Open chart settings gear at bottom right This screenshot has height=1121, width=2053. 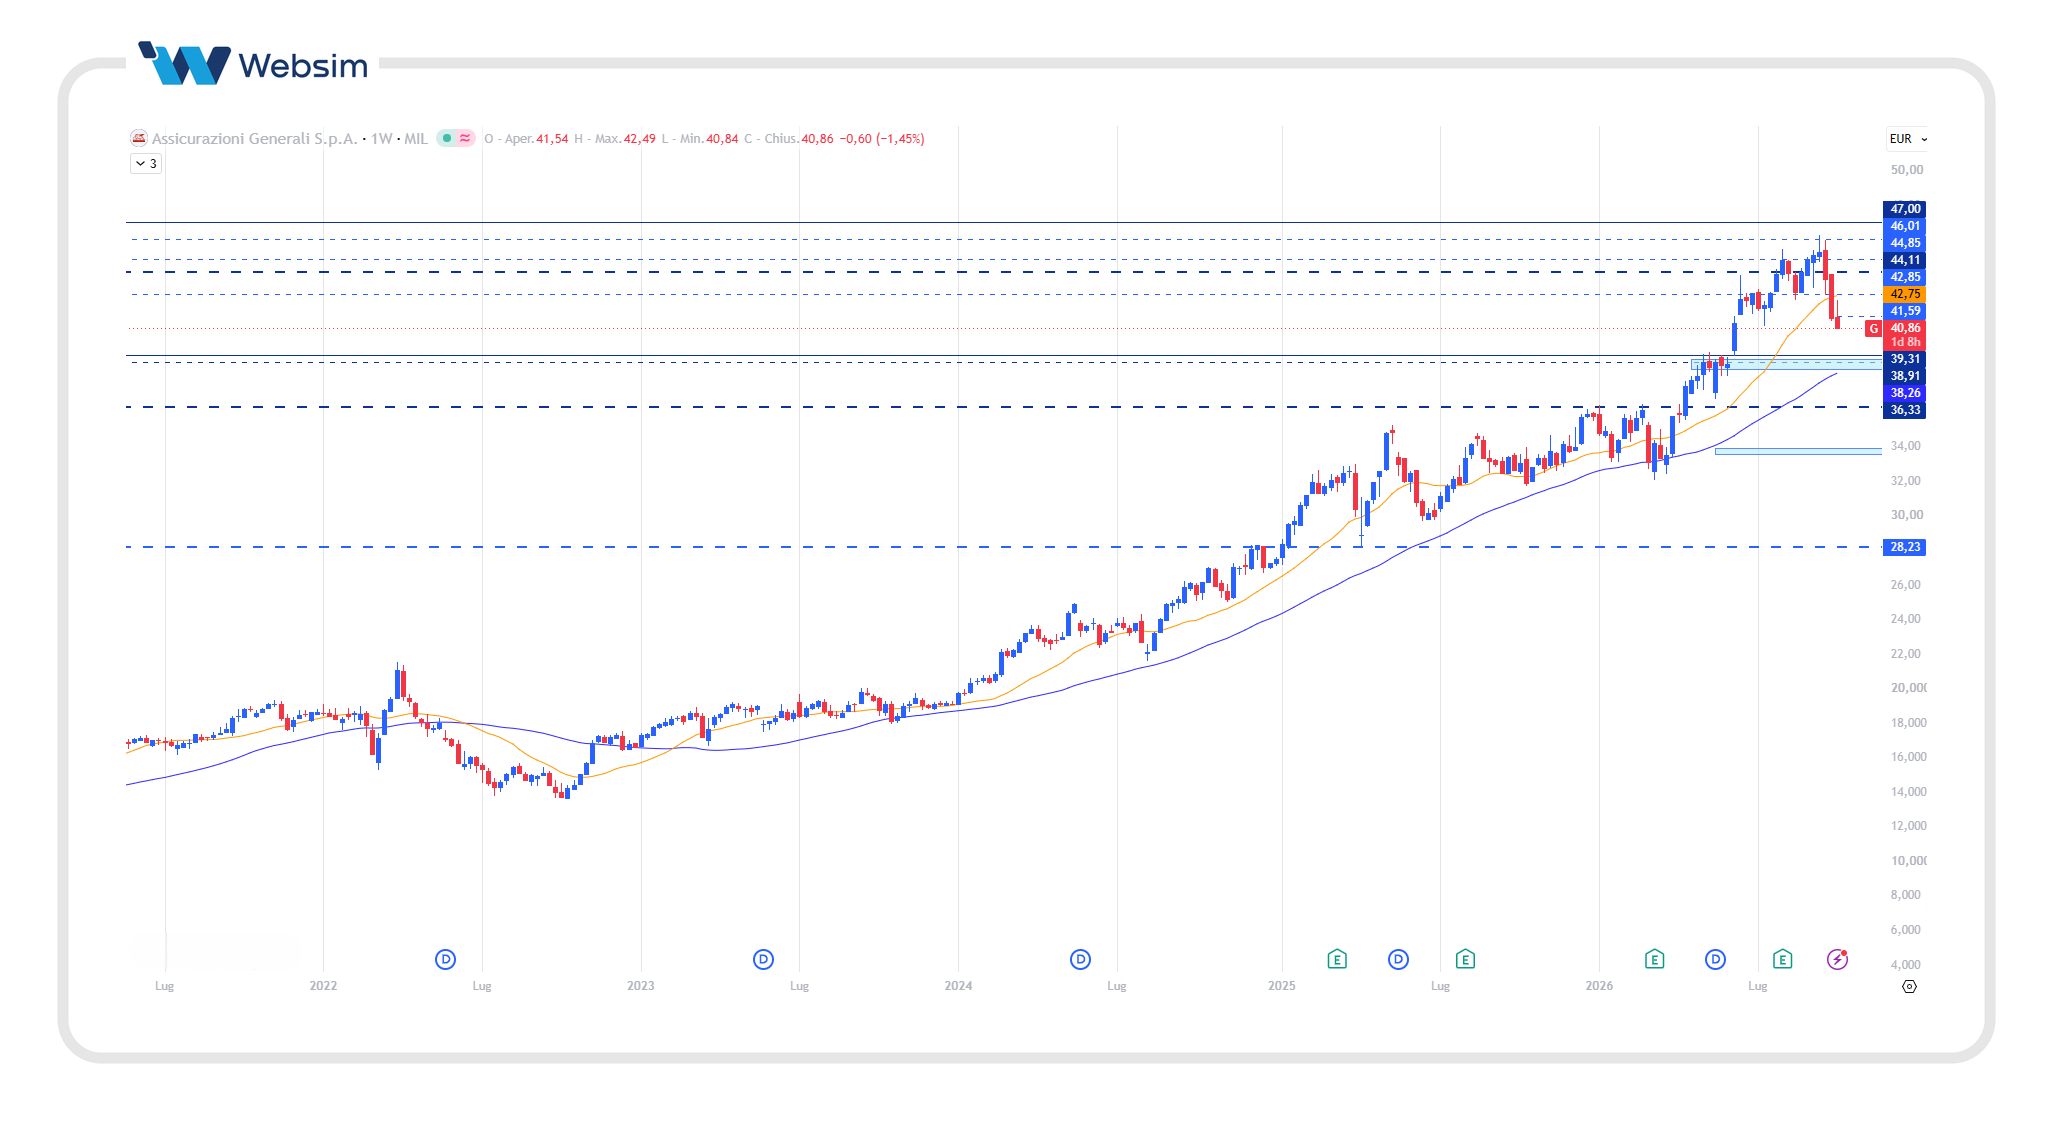(1909, 986)
